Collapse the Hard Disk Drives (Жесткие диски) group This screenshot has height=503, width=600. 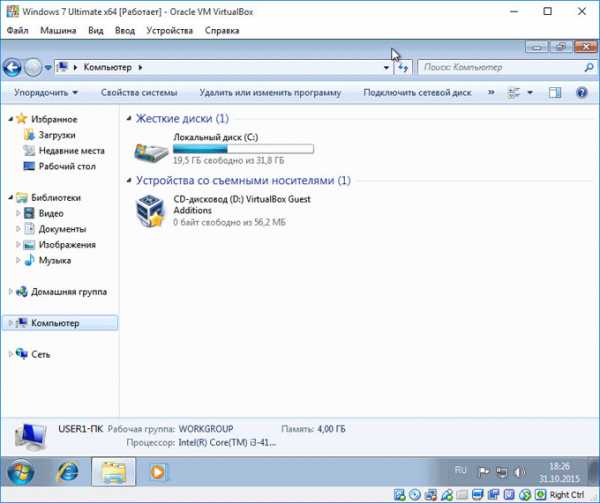pos(128,119)
